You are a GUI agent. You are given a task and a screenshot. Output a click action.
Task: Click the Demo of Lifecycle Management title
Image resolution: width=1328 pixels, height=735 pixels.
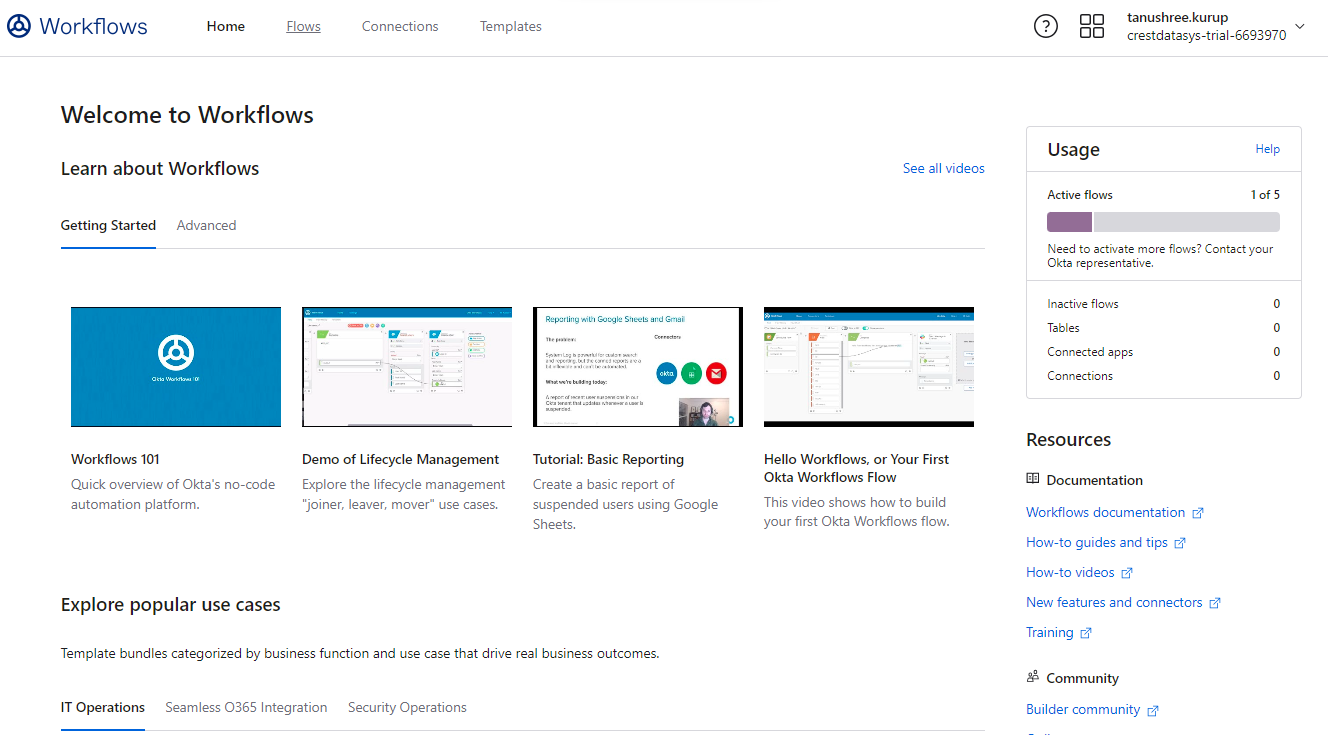pyautogui.click(x=400, y=459)
